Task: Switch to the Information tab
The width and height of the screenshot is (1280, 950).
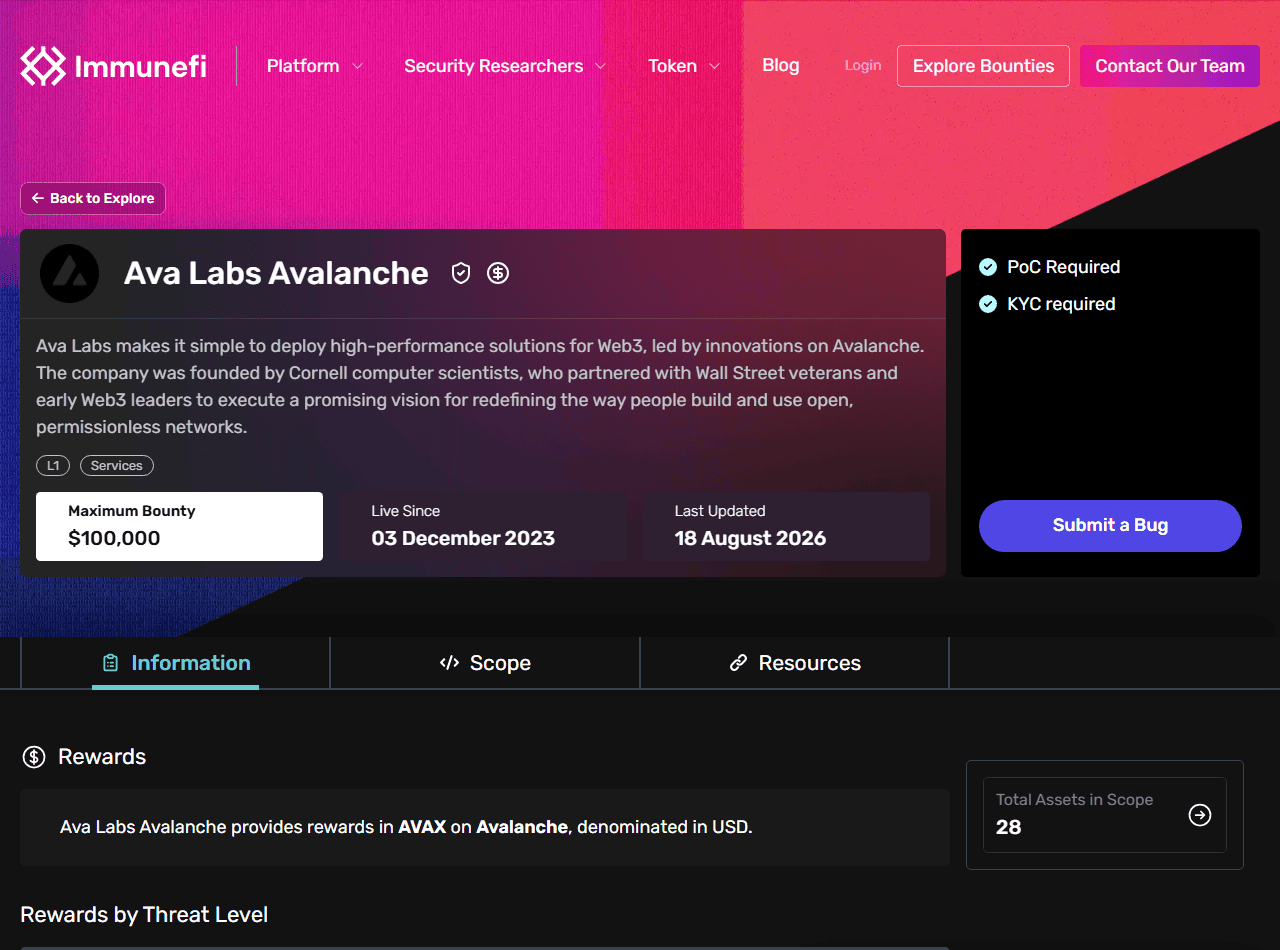Action: (176, 663)
